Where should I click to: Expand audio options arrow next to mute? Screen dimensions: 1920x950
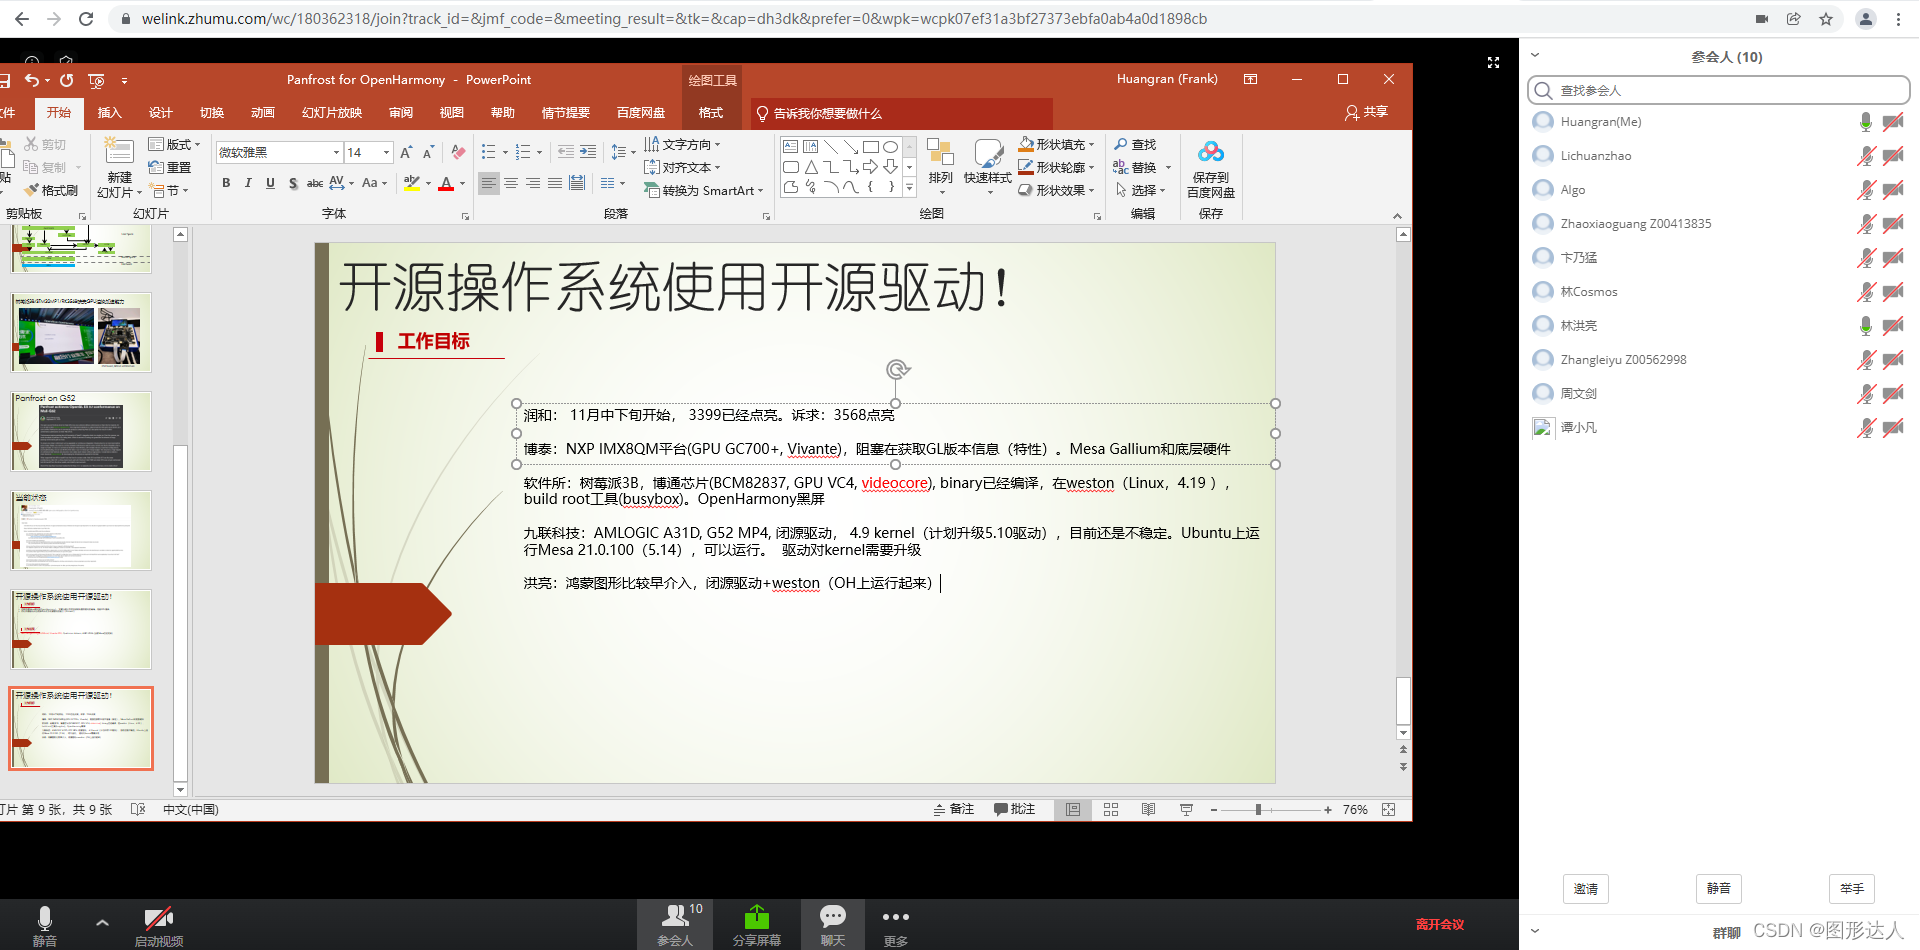point(102,923)
